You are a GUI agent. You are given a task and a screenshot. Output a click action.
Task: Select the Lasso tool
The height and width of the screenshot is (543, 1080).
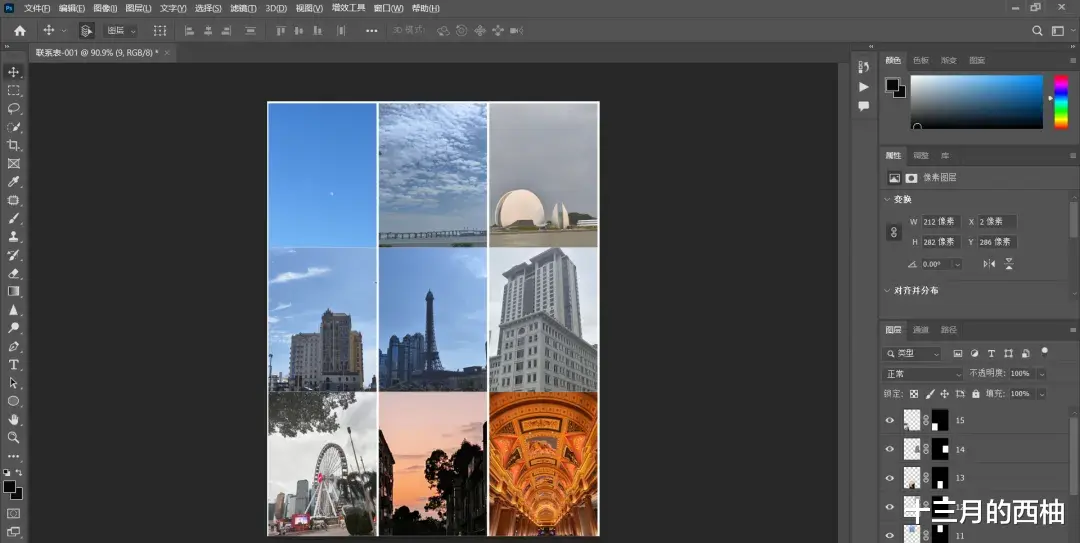point(13,109)
